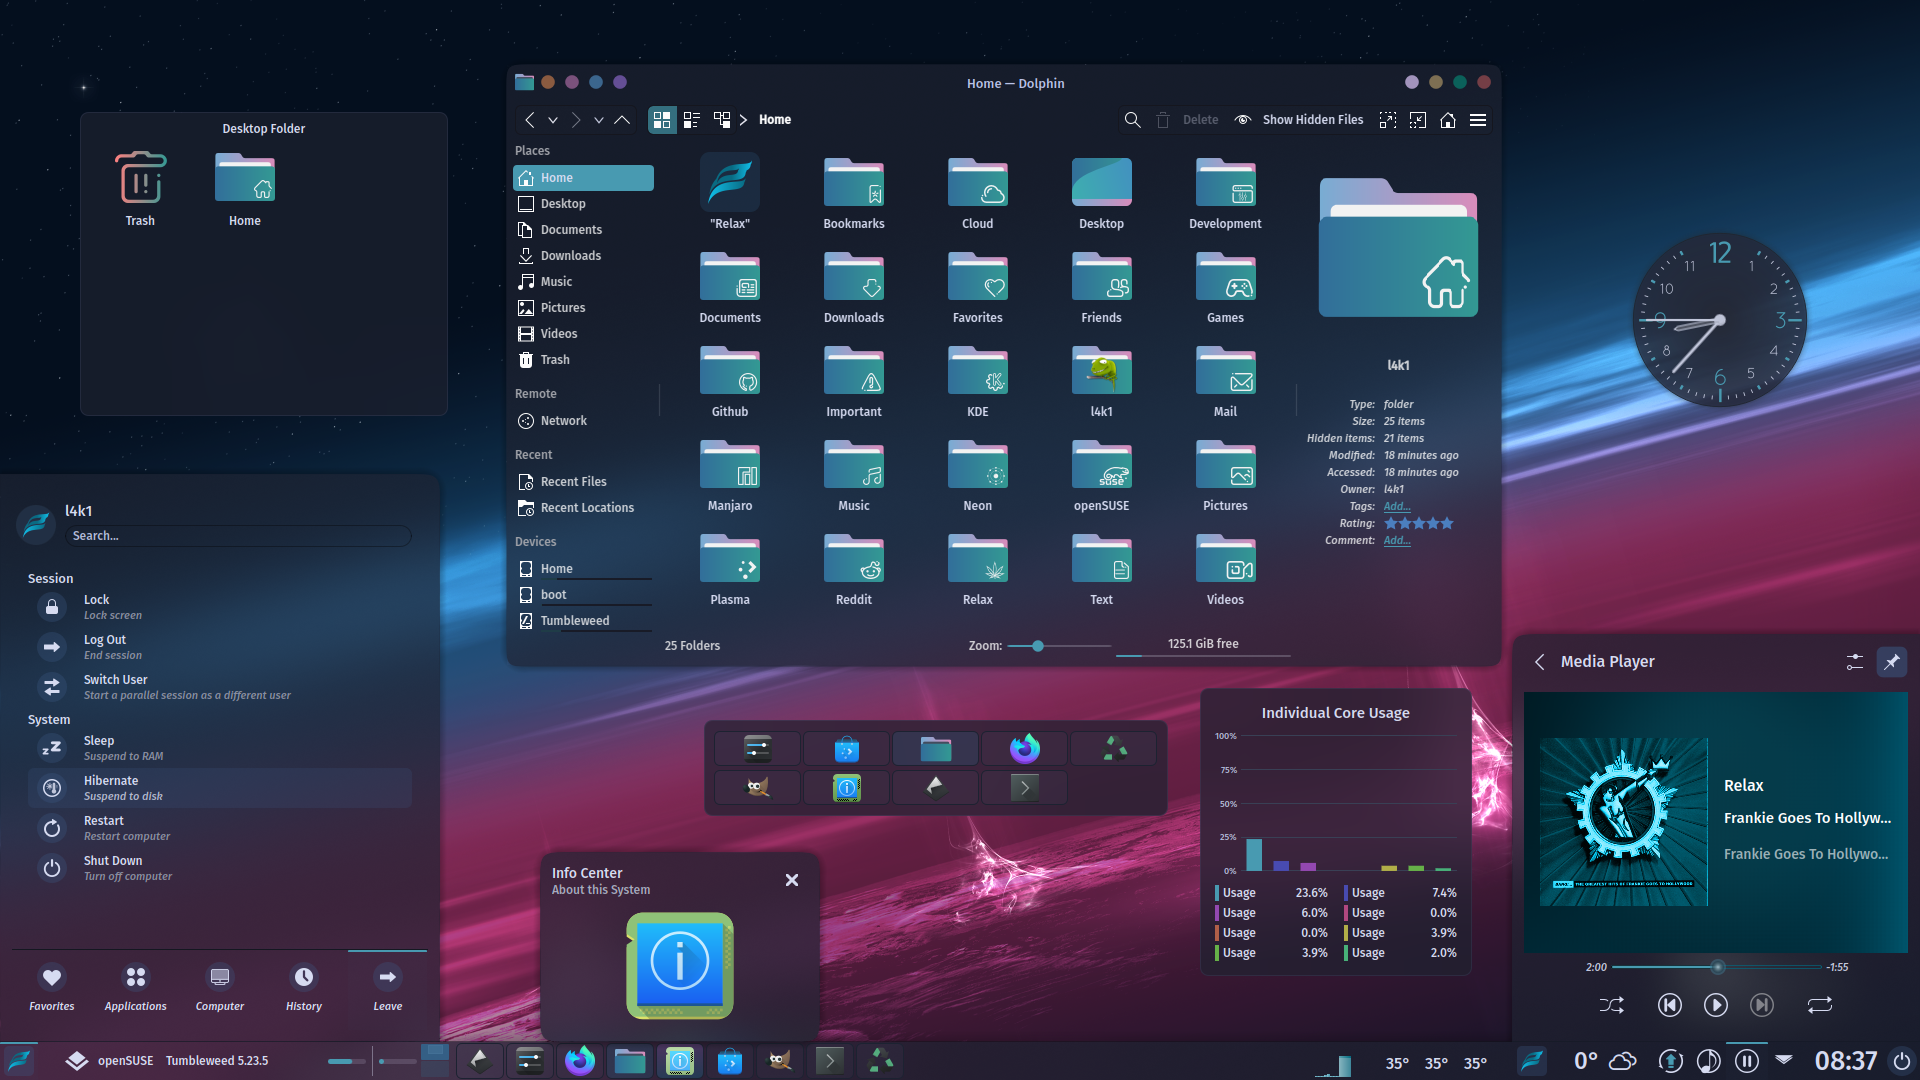Choose Hibernate in System section
Screen dimensions: 1920x1080
coord(220,788)
